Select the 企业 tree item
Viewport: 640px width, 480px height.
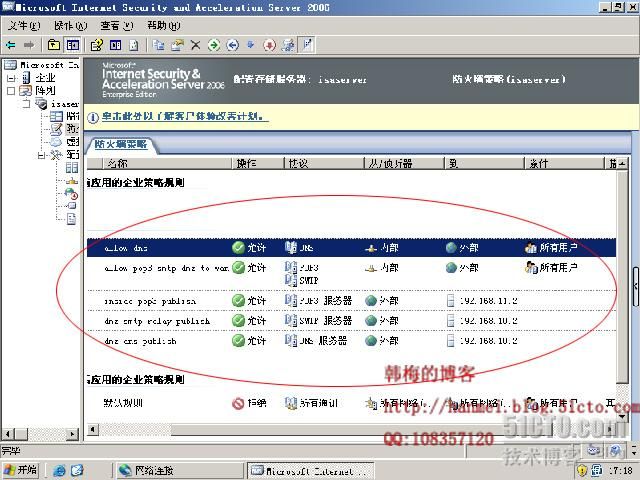tap(45, 78)
